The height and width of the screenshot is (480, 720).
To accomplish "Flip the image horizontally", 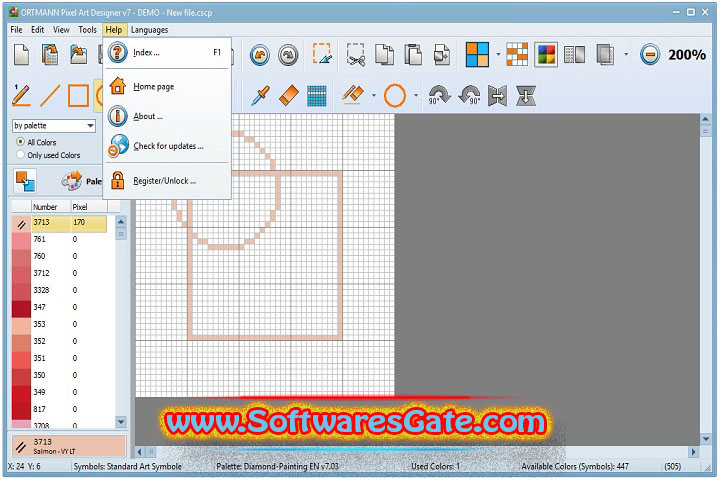I will click(x=498, y=96).
